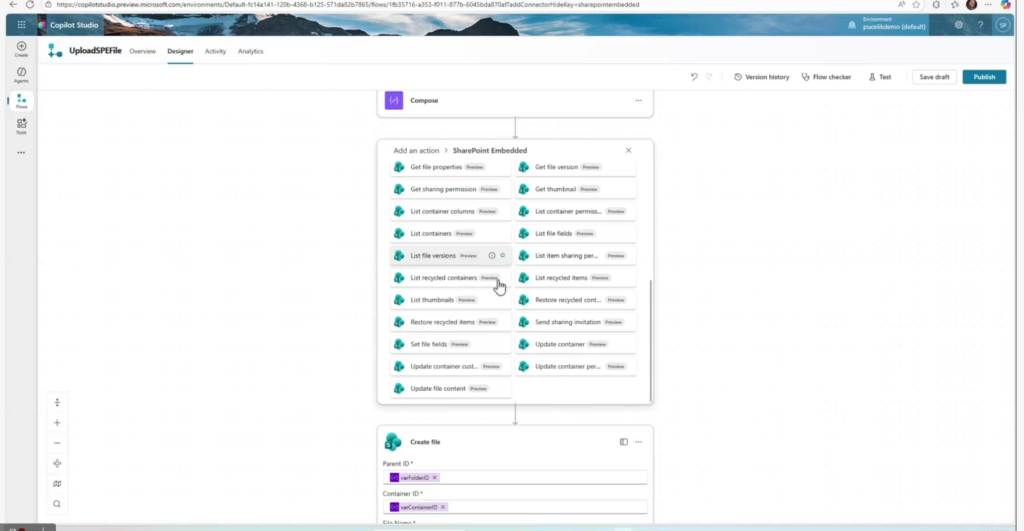Viewport: 1024px width, 531px height.
Task: Click the browser refresh button
Action: (29, 5)
